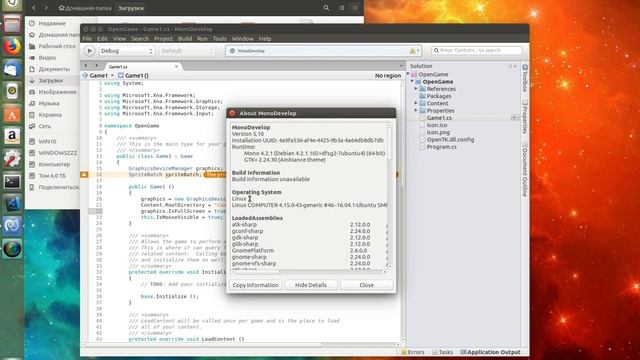This screenshot has width=640, height=360.
Task: Open the Game1 () member breadcrumb
Action: (133, 76)
